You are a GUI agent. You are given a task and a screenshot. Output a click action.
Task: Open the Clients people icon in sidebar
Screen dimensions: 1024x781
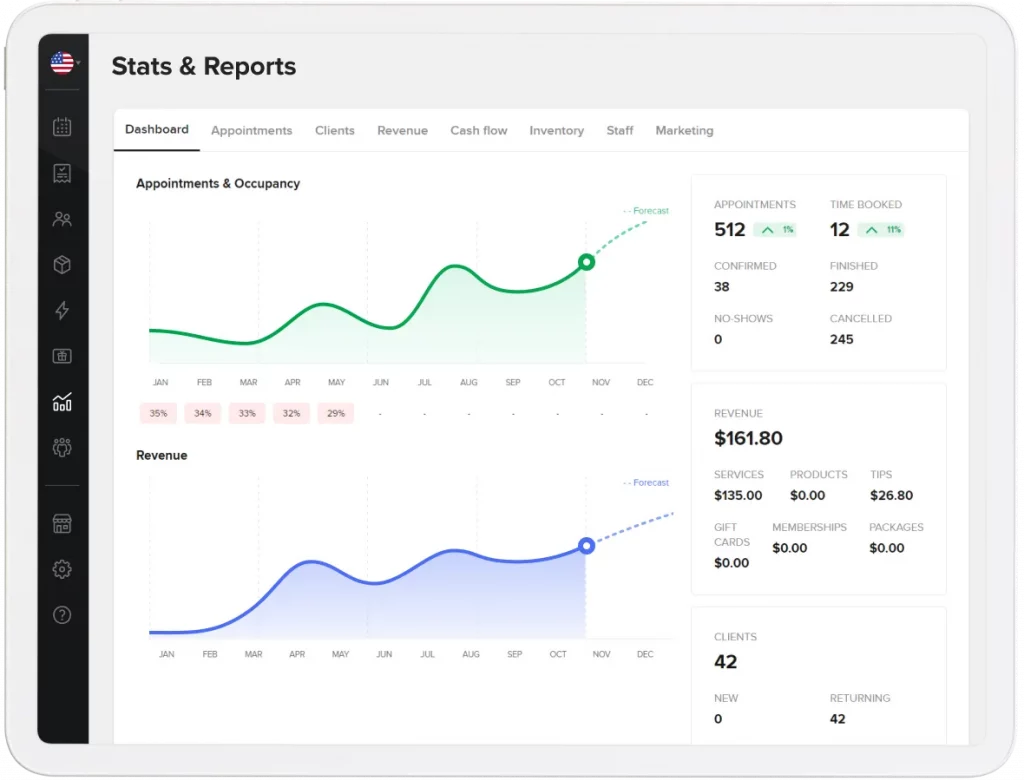click(62, 219)
